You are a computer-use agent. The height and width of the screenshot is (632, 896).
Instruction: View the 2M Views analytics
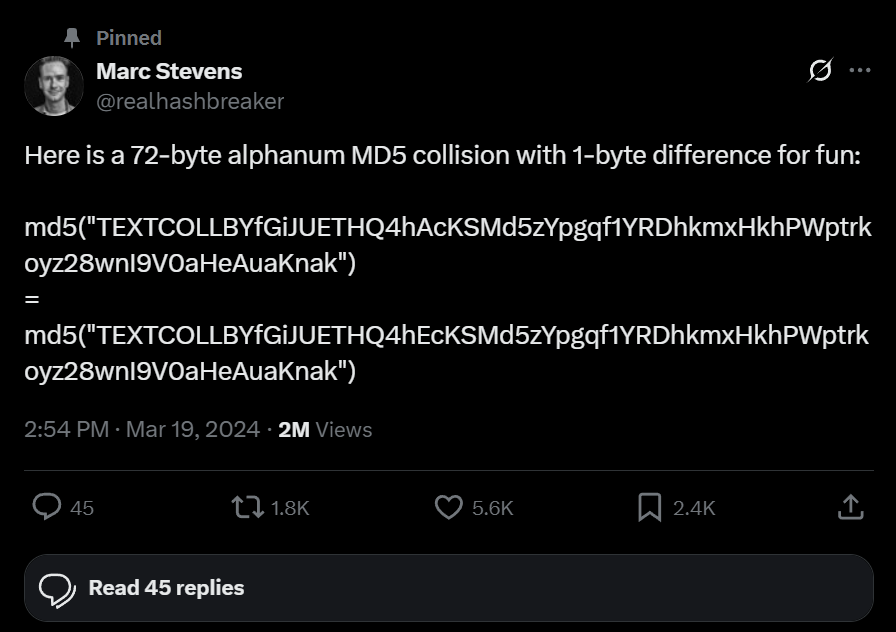click(325, 430)
